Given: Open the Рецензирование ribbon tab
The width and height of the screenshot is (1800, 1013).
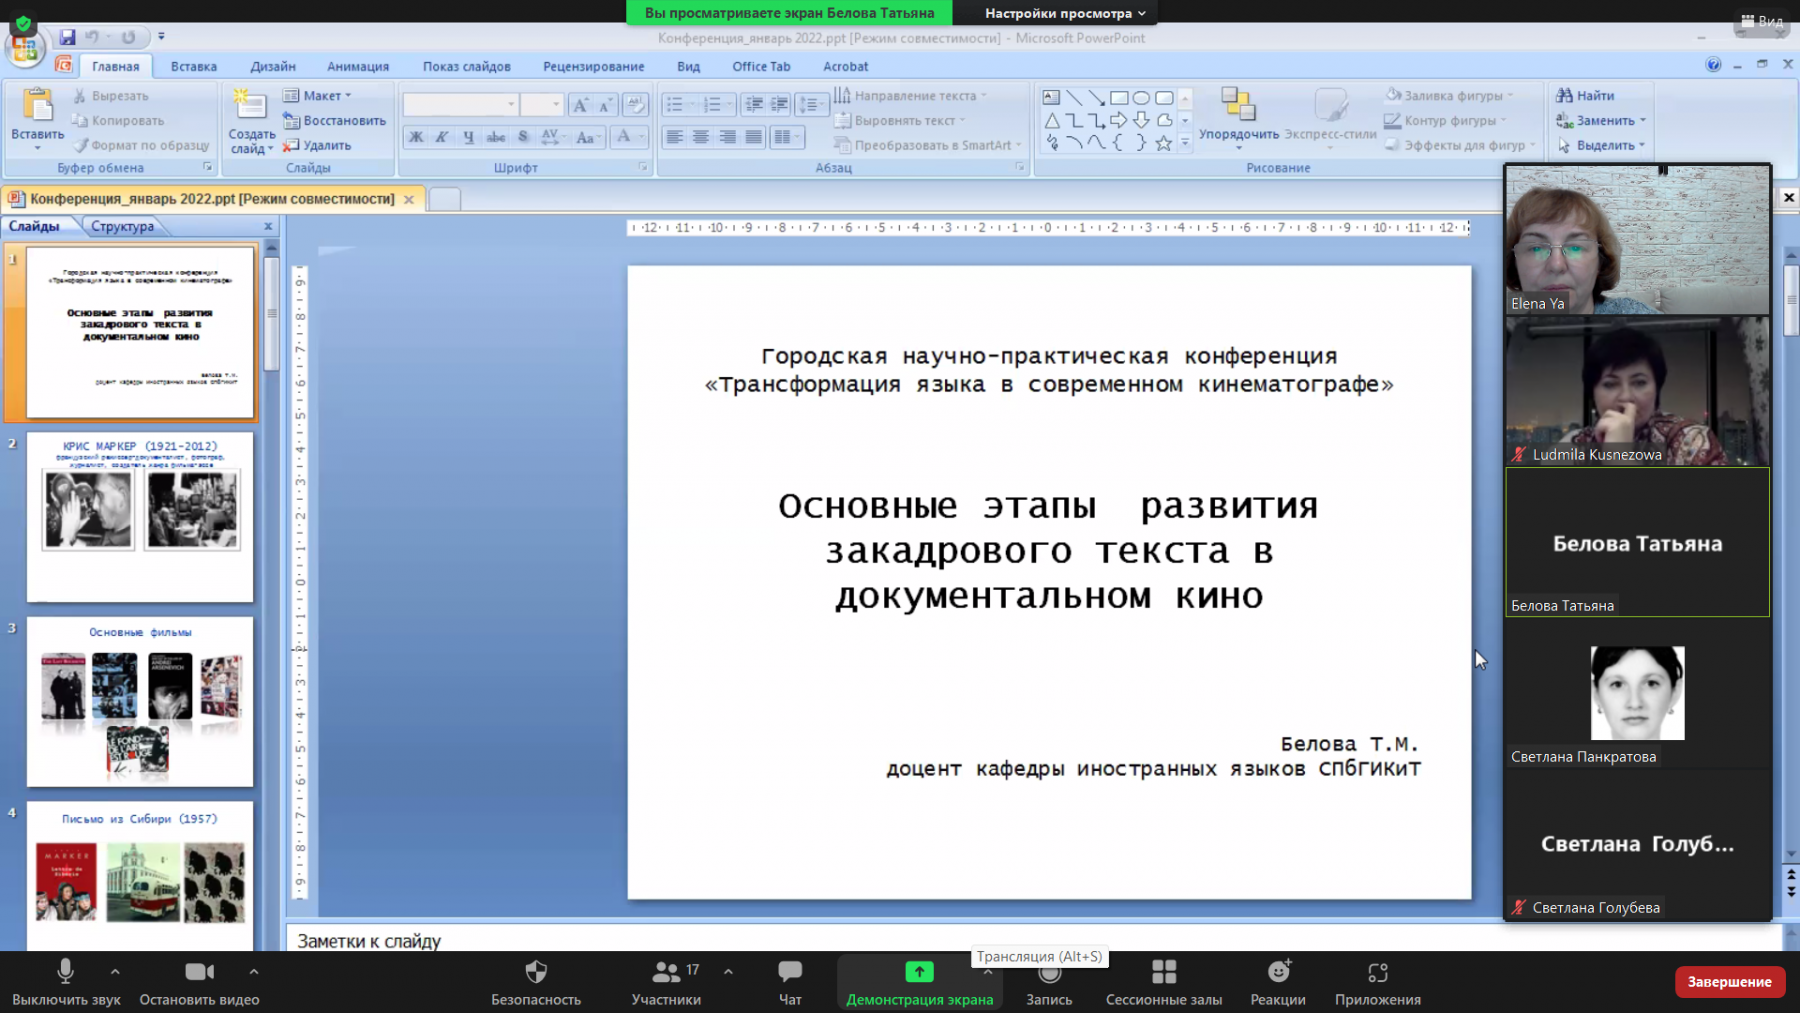Looking at the screenshot, I should tap(594, 66).
